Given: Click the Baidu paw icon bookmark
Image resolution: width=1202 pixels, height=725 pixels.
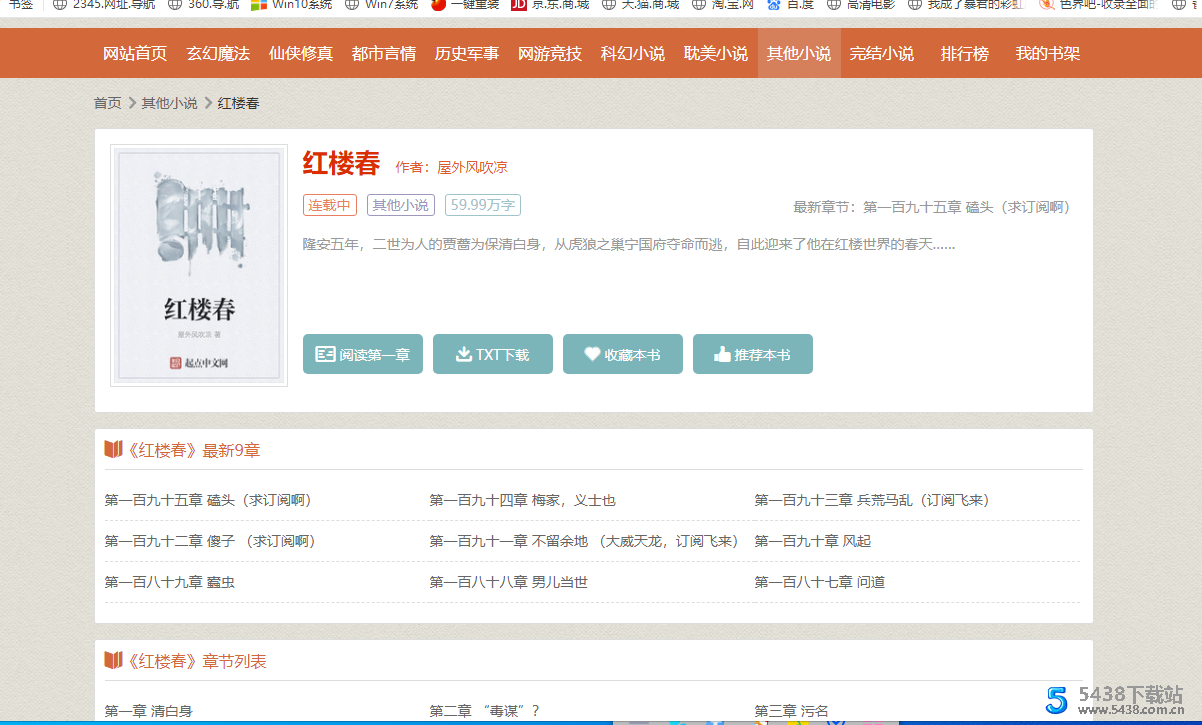Looking at the screenshot, I should pyautogui.click(x=773, y=4).
